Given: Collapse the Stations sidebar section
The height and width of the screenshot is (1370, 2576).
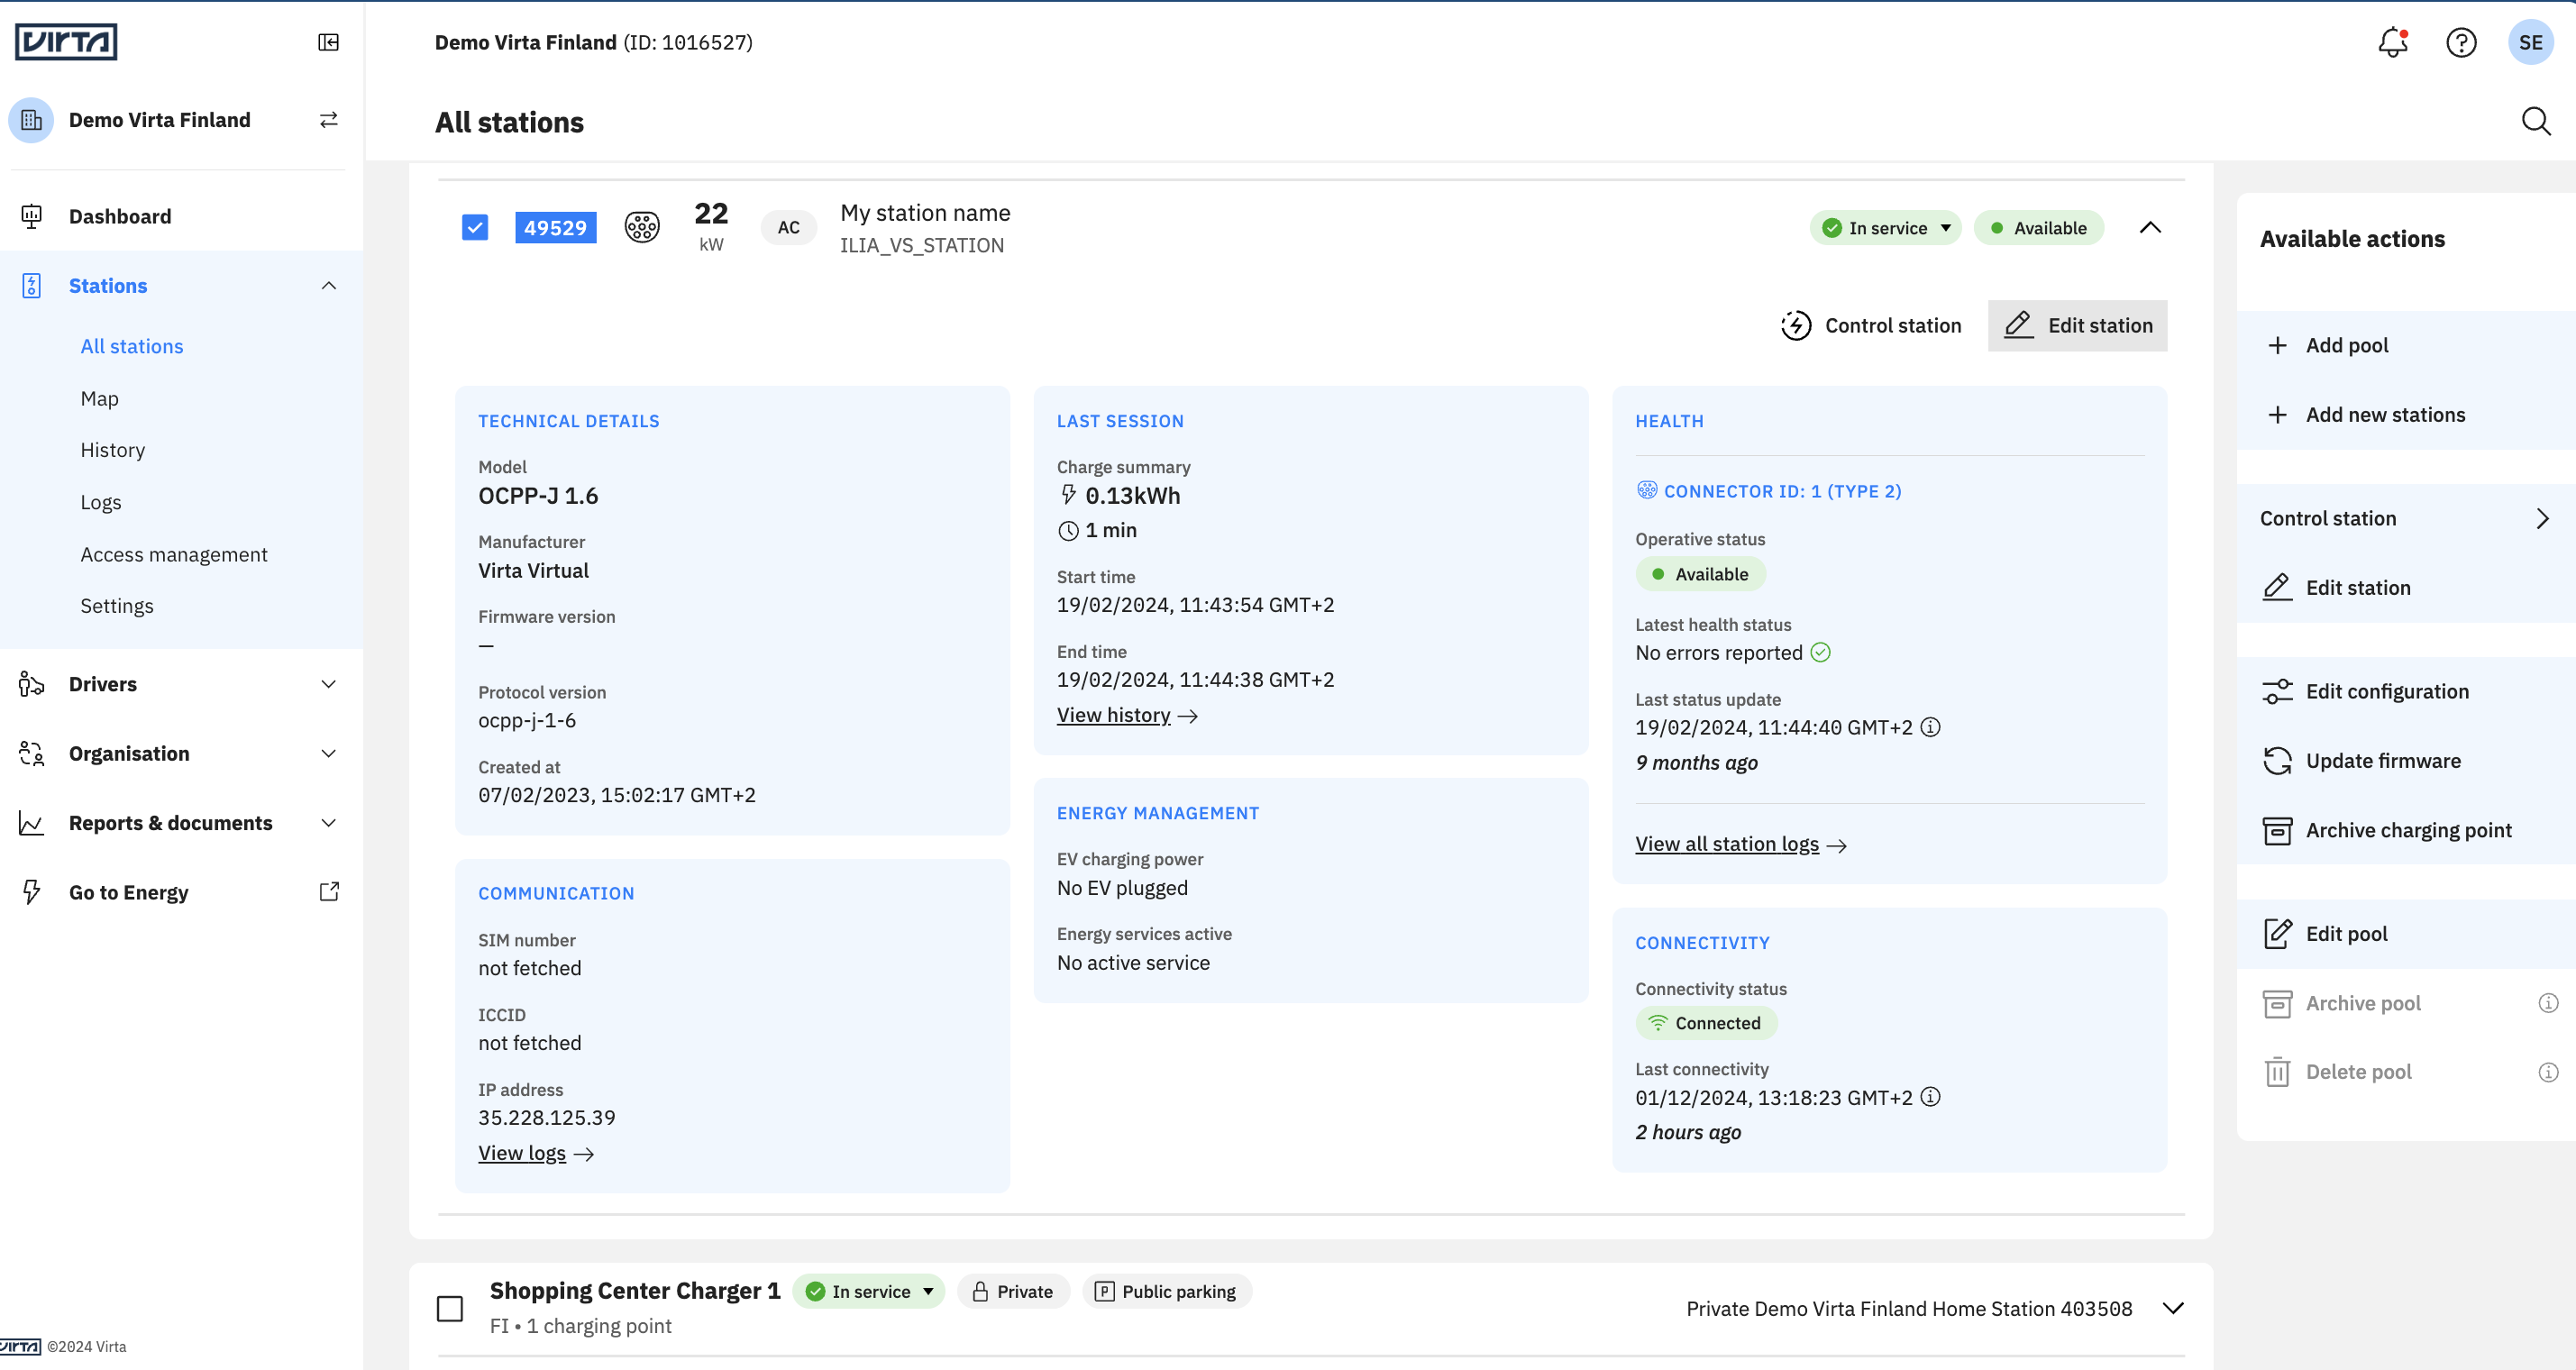Looking at the screenshot, I should (328, 286).
